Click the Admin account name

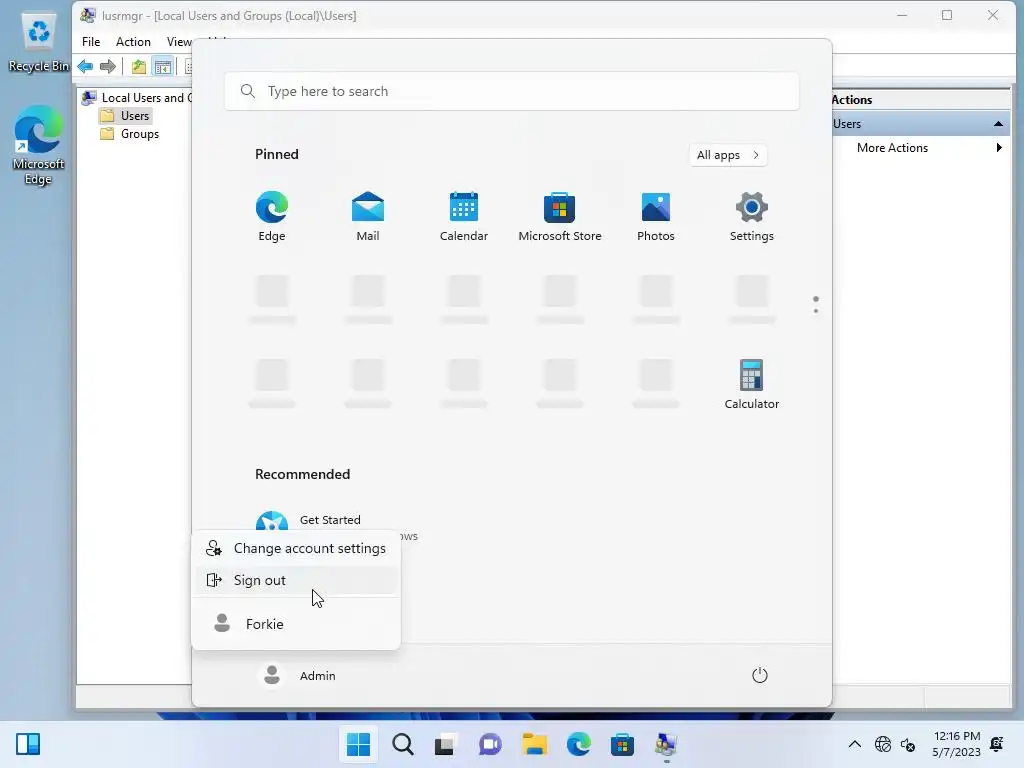coord(317,676)
